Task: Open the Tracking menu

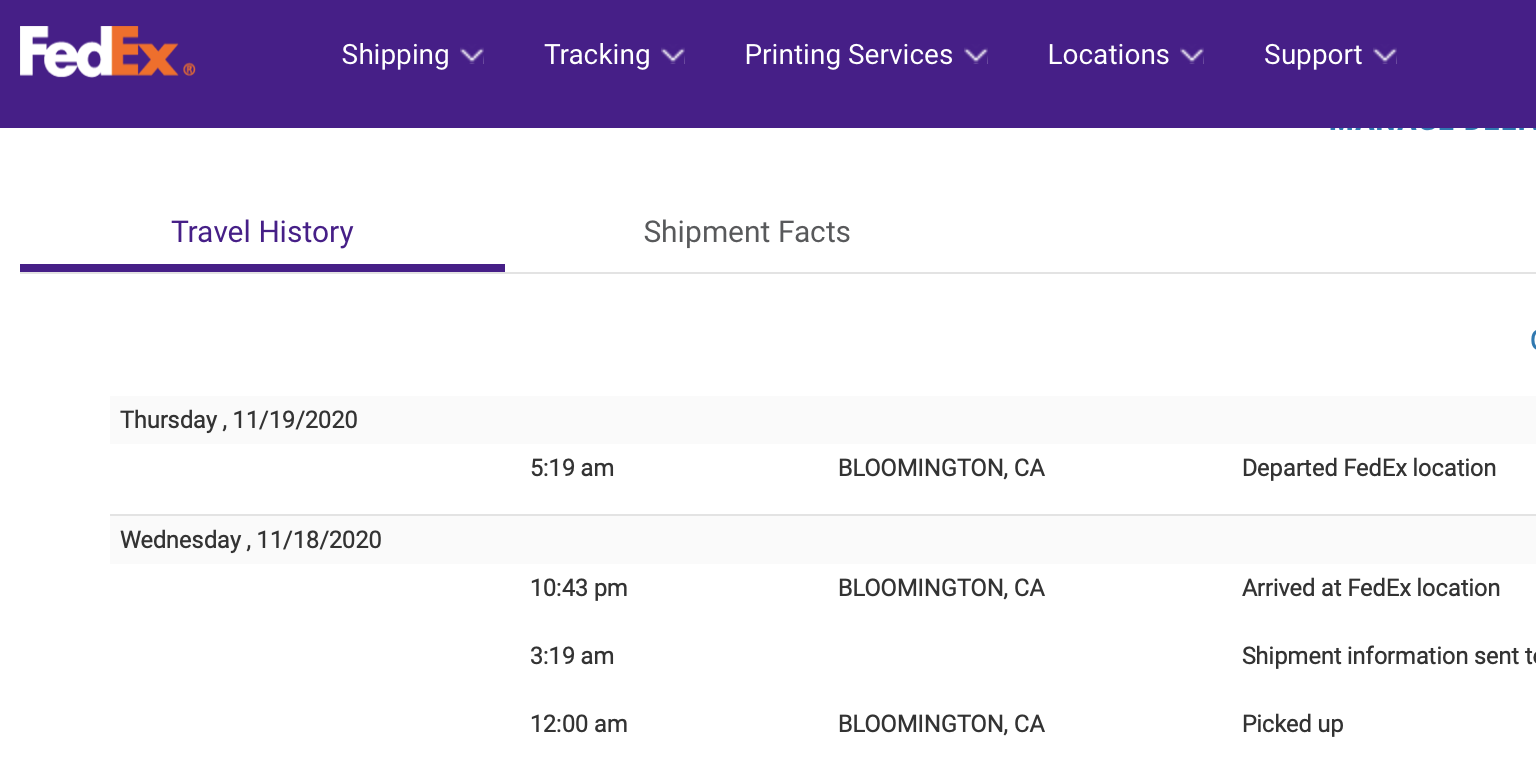Action: [x=597, y=55]
